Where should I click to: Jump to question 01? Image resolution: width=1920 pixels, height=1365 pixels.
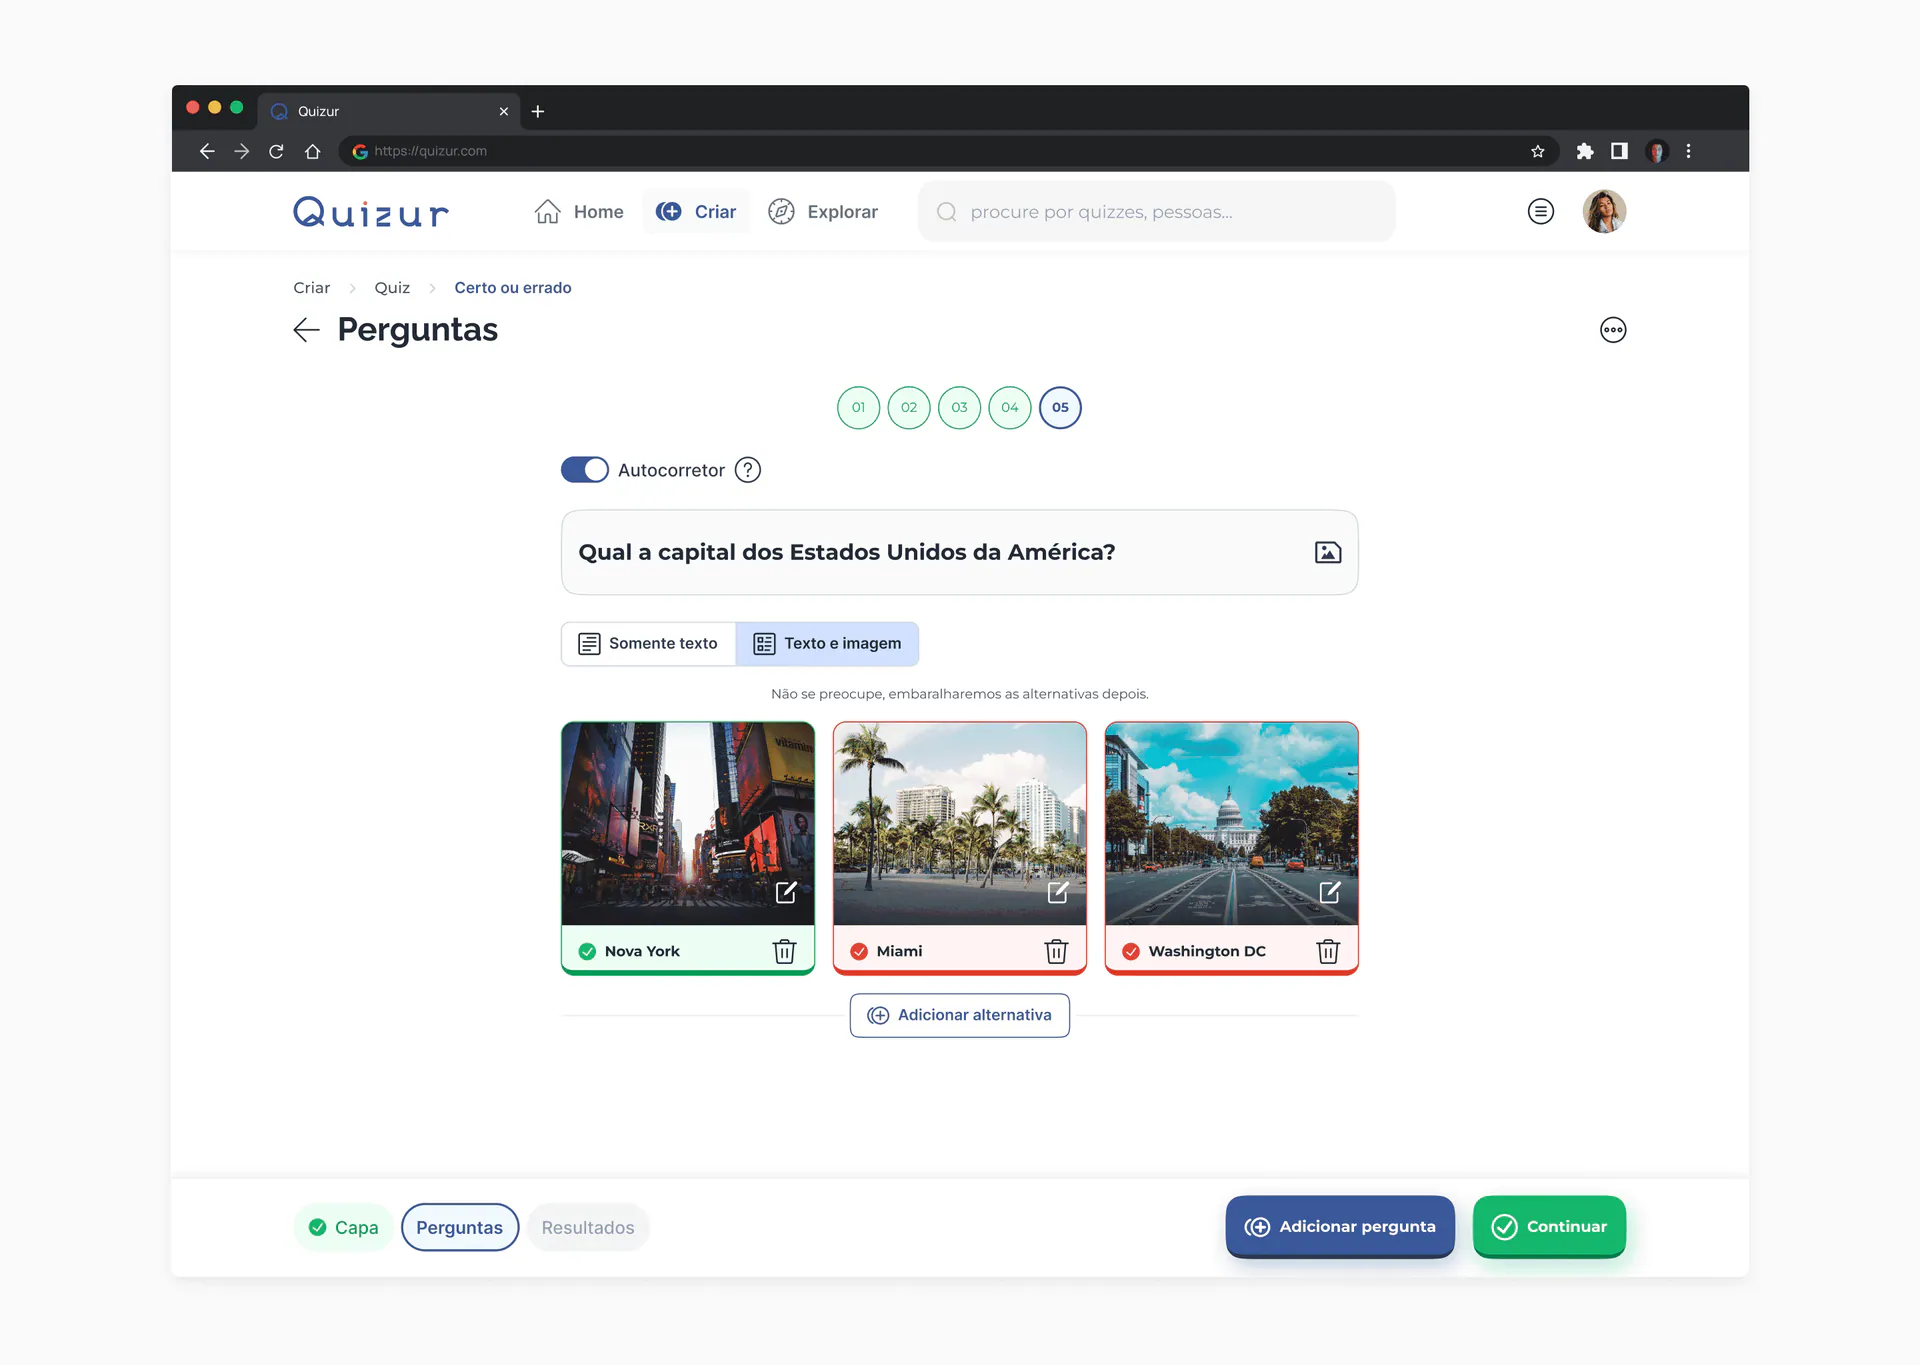(x=858, y=407)
